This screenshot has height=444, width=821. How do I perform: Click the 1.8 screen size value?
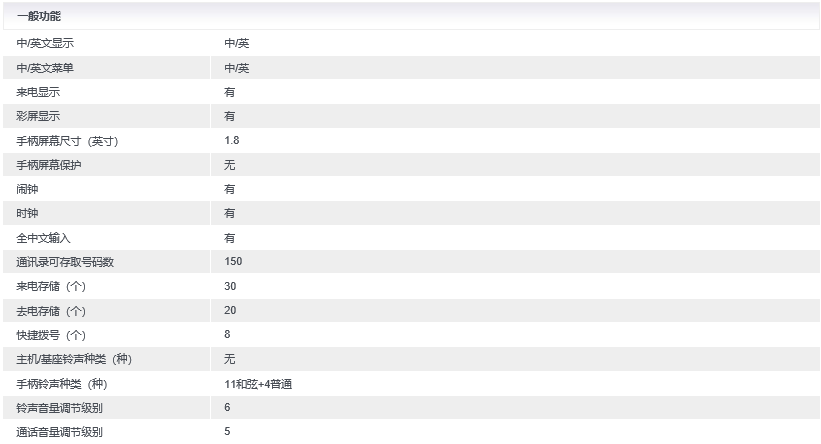pyautogui.click(x=231, y=140)
